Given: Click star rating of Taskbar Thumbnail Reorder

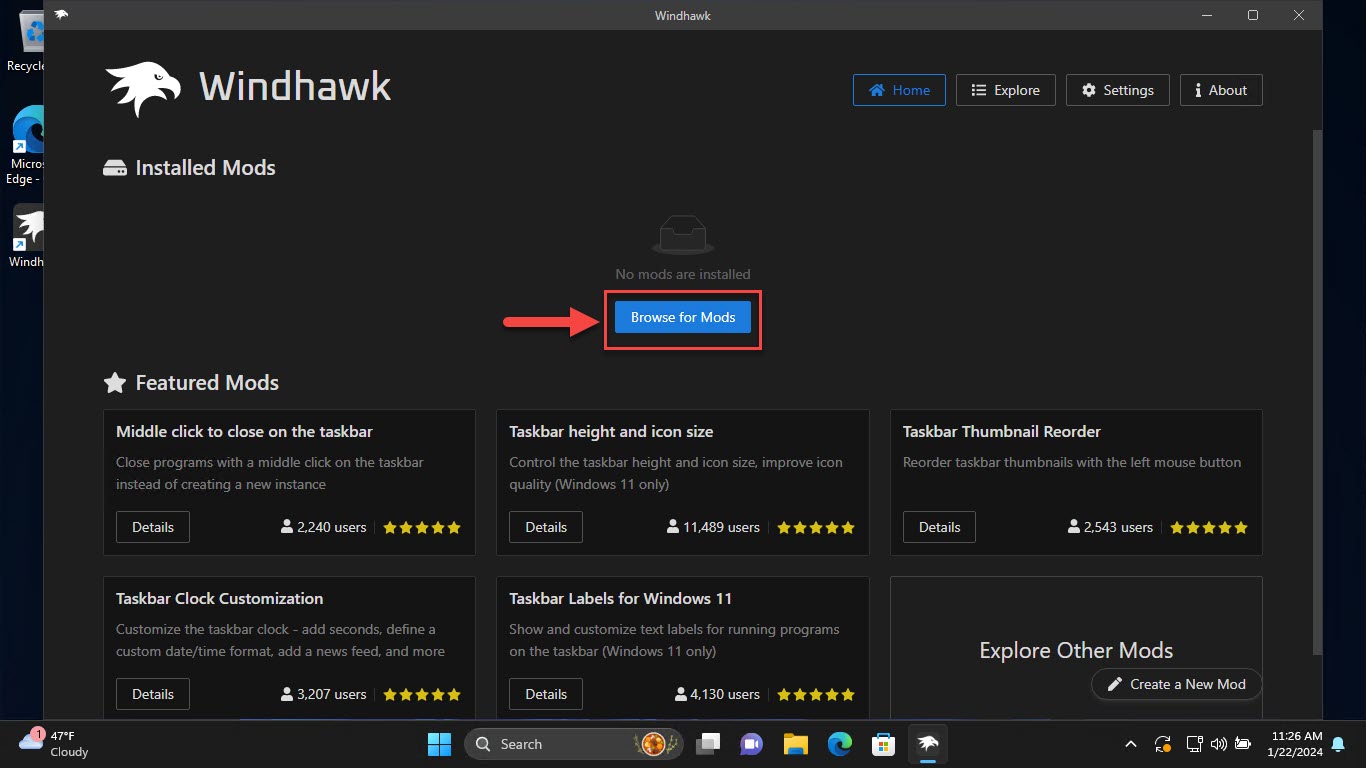Looking at the screenshot, I should [x=1209, y=527].
